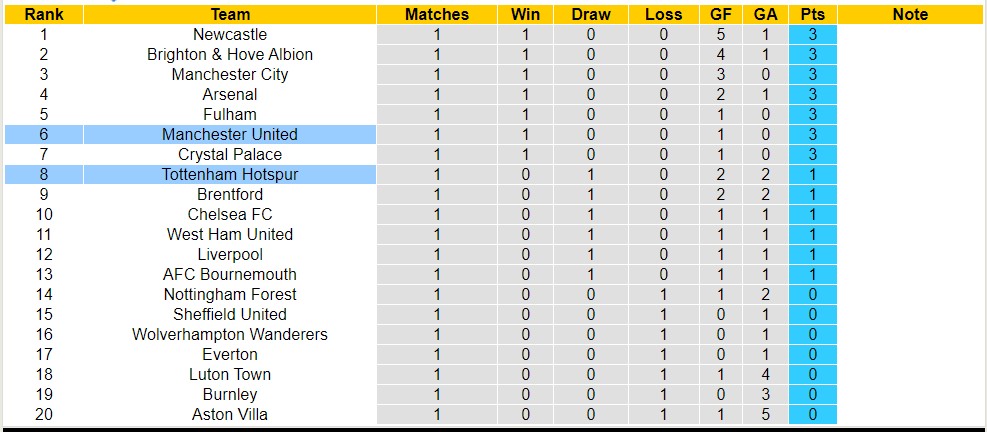Open the Manchester City team link
This screenshot has width=987, height=432.
tap(230, 74)
